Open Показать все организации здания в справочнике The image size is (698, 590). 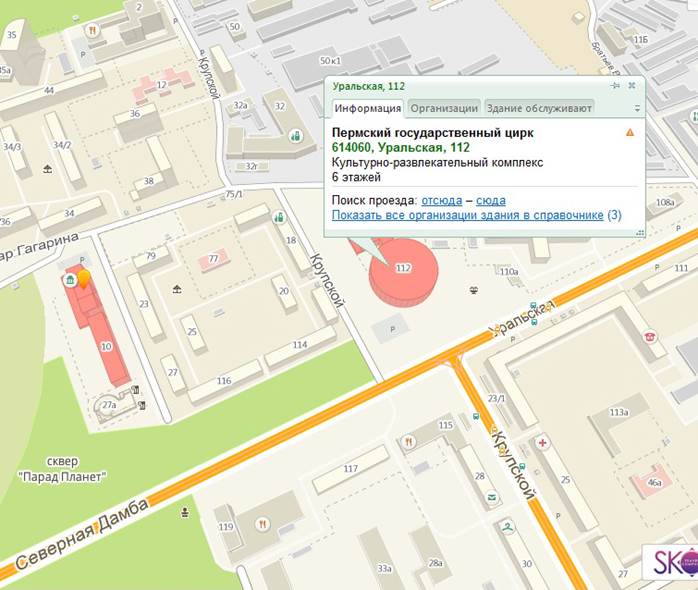coord(468,216)
